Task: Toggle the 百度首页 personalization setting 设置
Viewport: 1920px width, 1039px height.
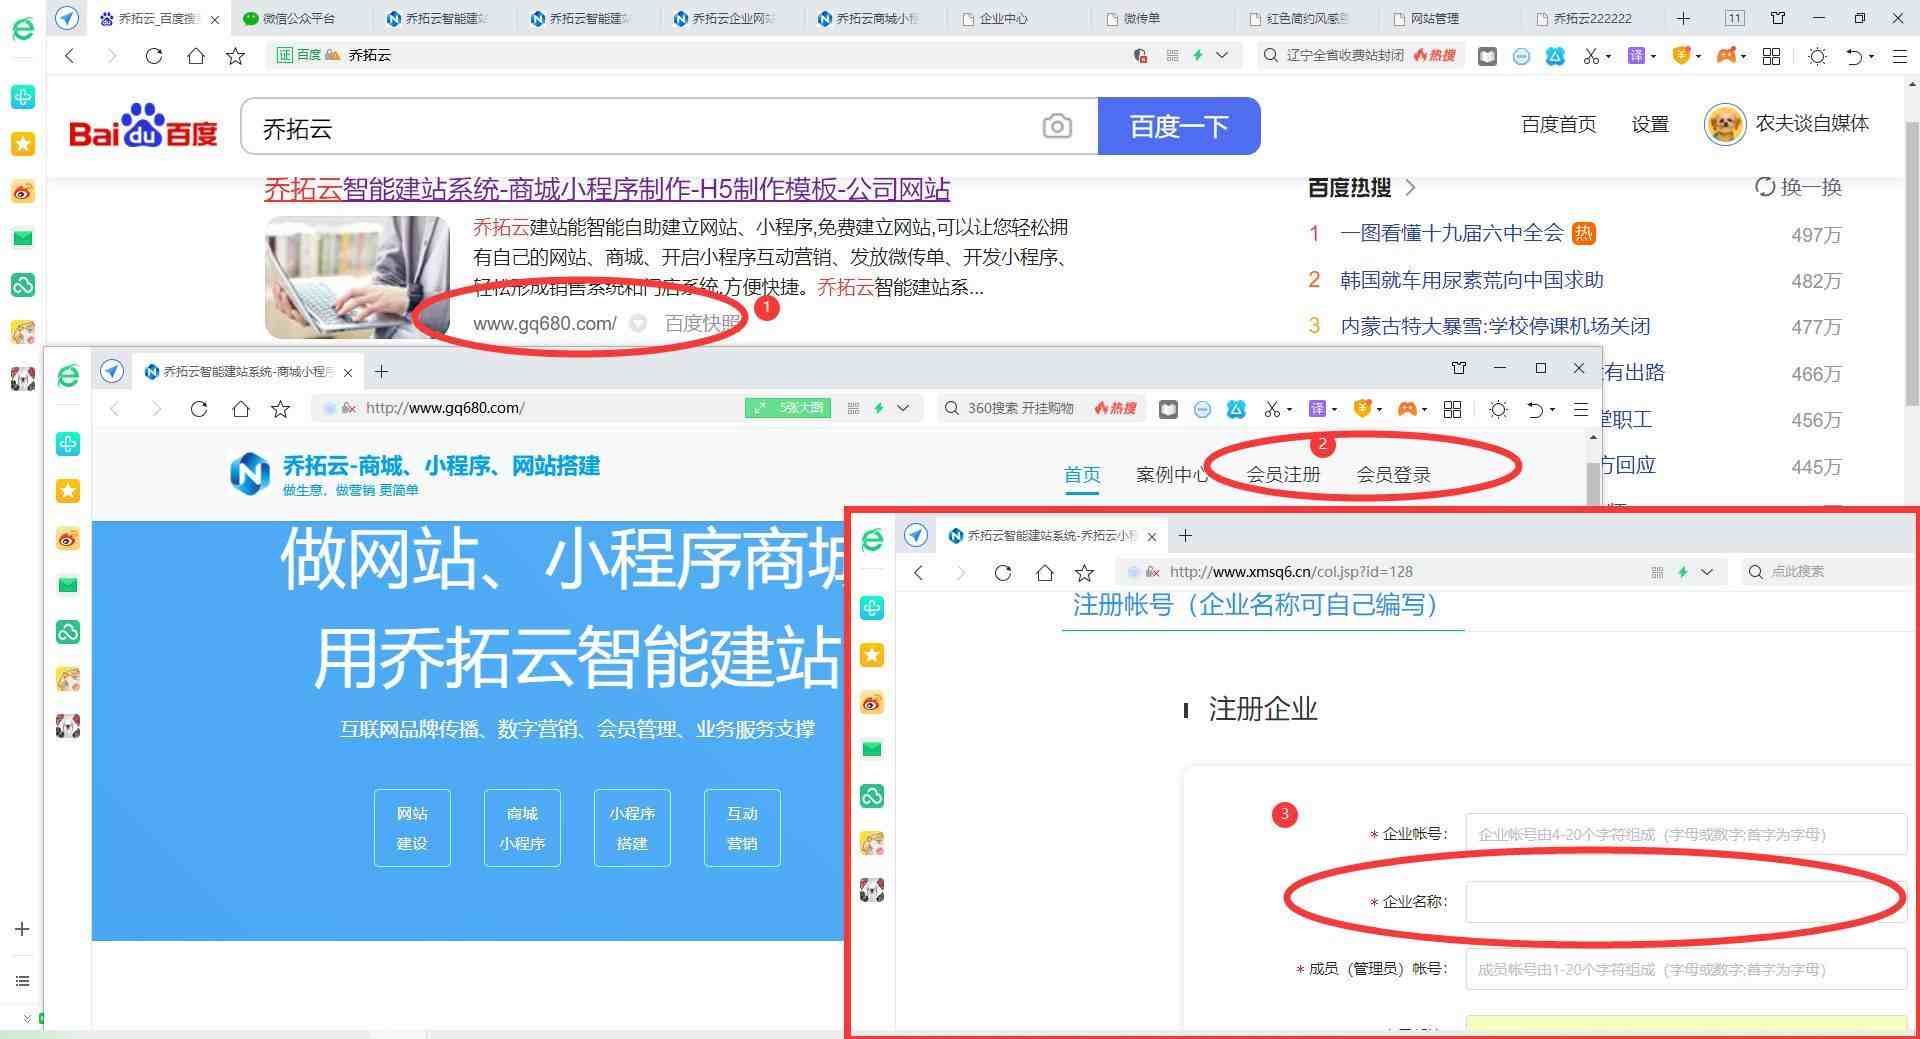Action: tap(1650, 124)
